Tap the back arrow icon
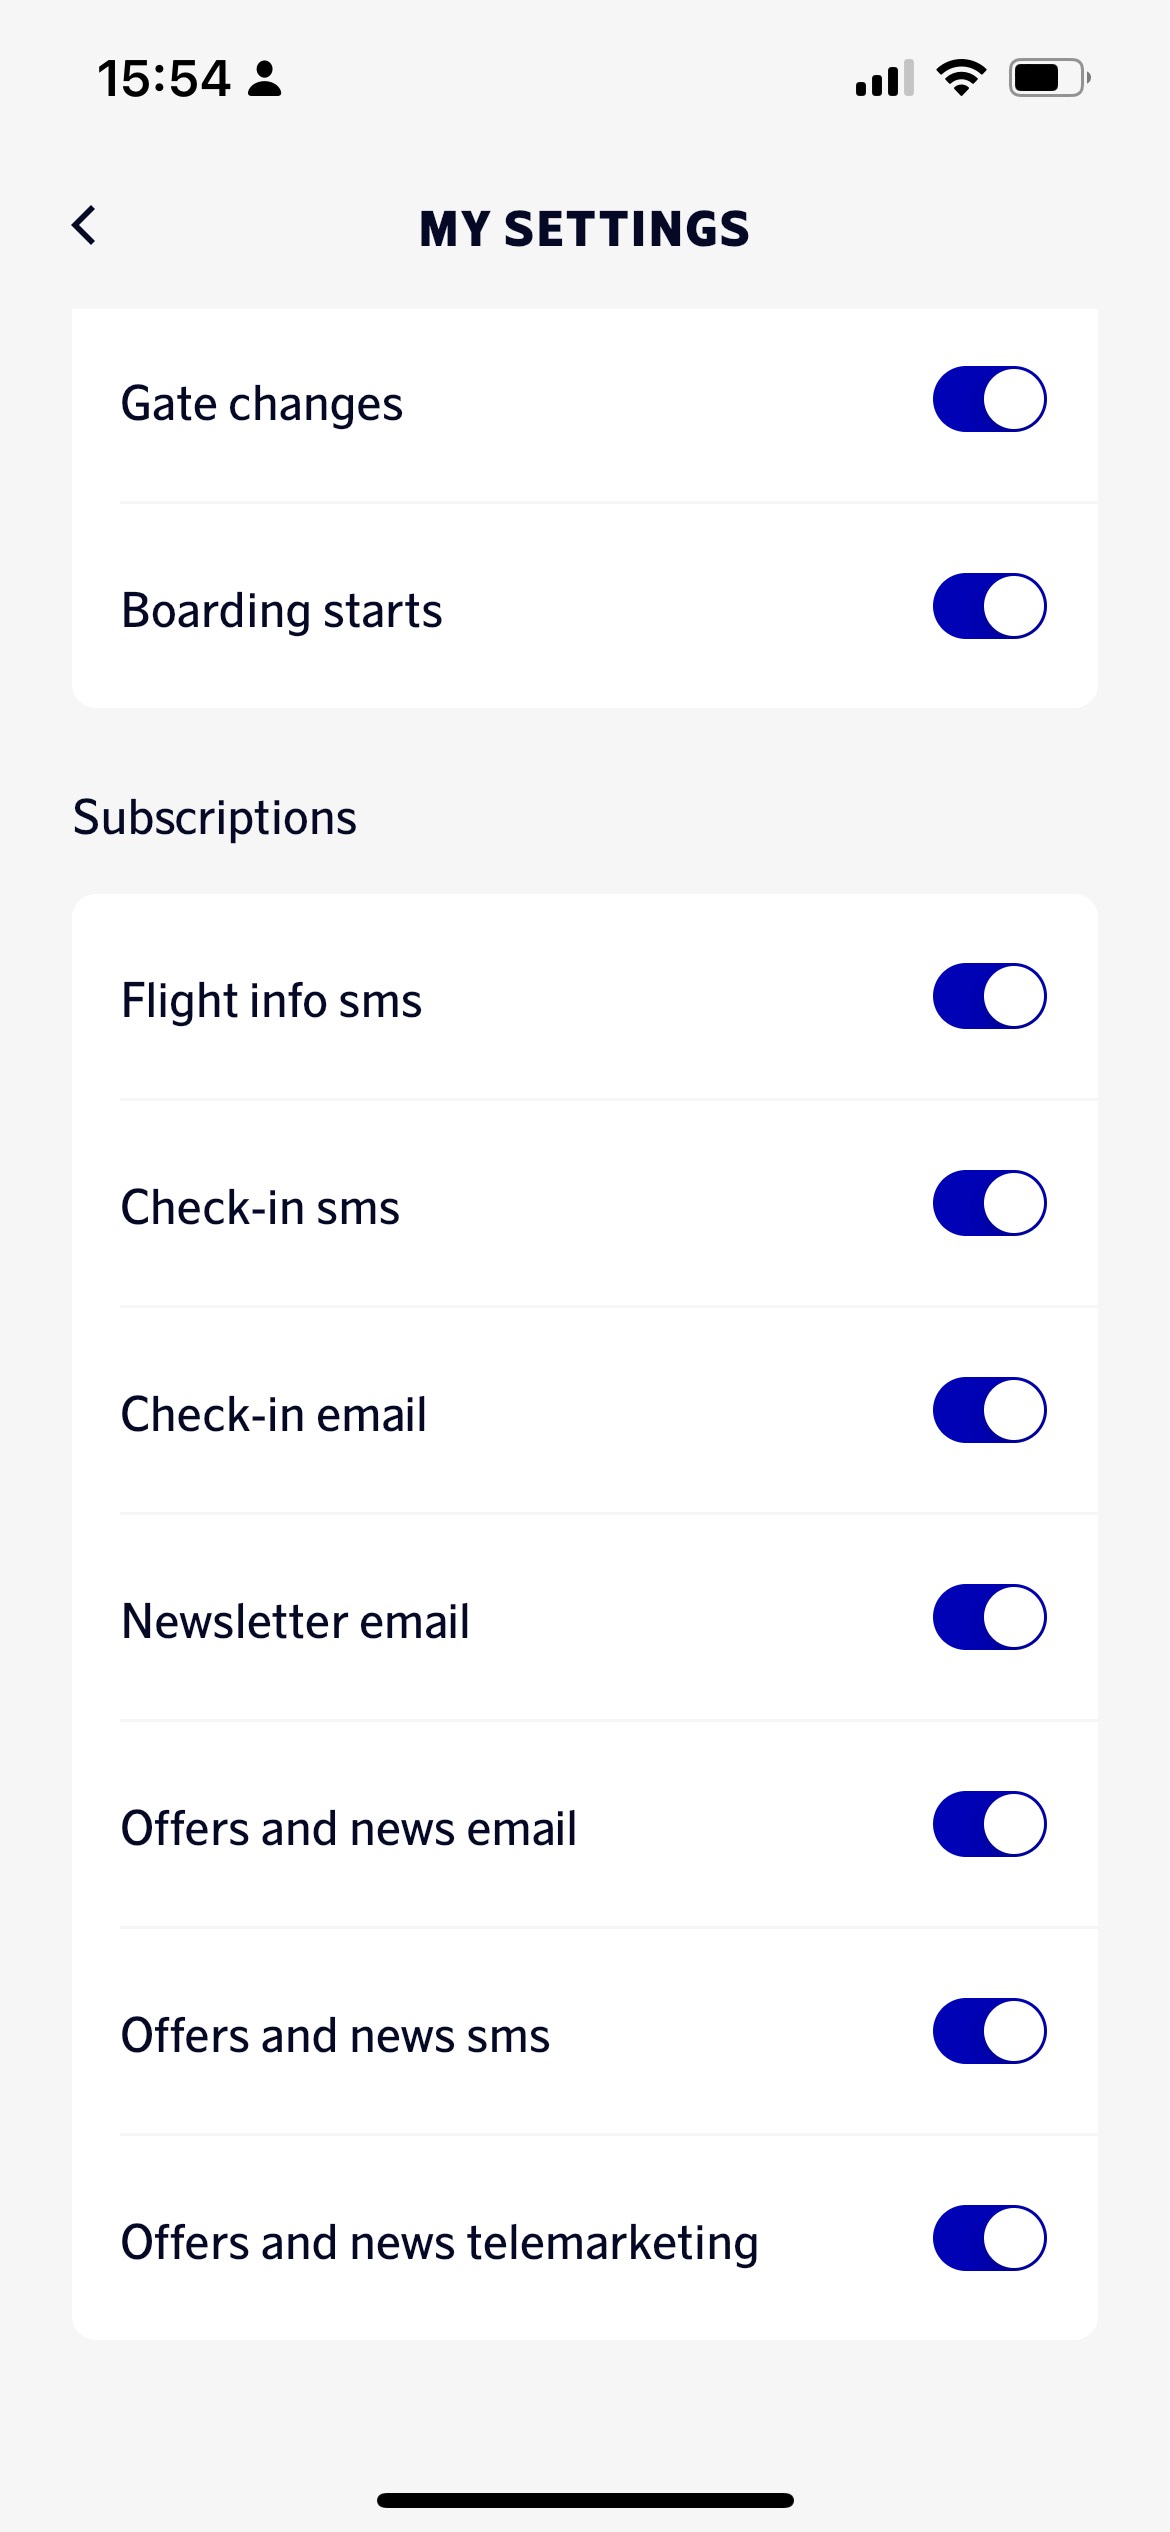This screenshot has height=2532, width=1170. (x=85, y=226)
